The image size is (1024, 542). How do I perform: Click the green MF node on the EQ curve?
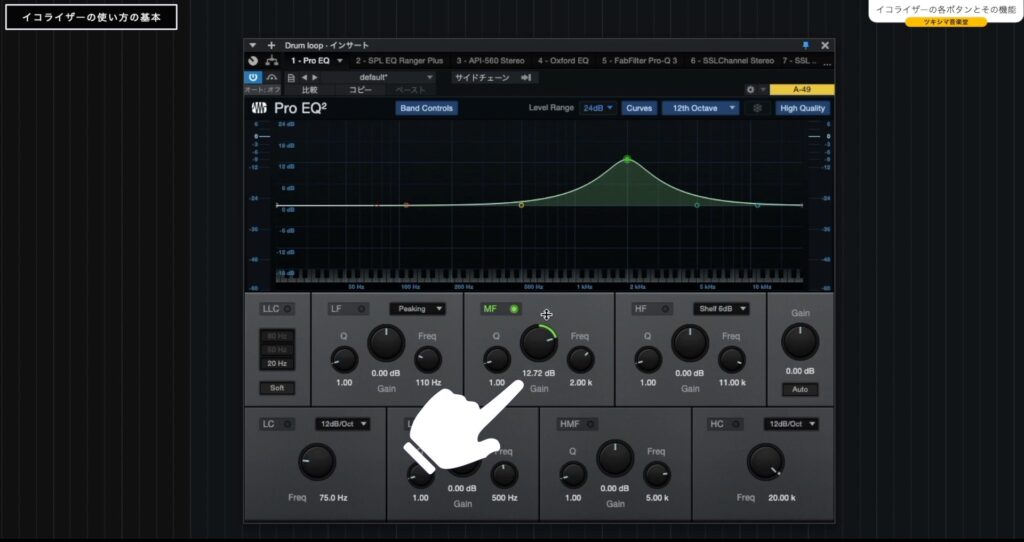pyautogui.click(x=628, y=159)
